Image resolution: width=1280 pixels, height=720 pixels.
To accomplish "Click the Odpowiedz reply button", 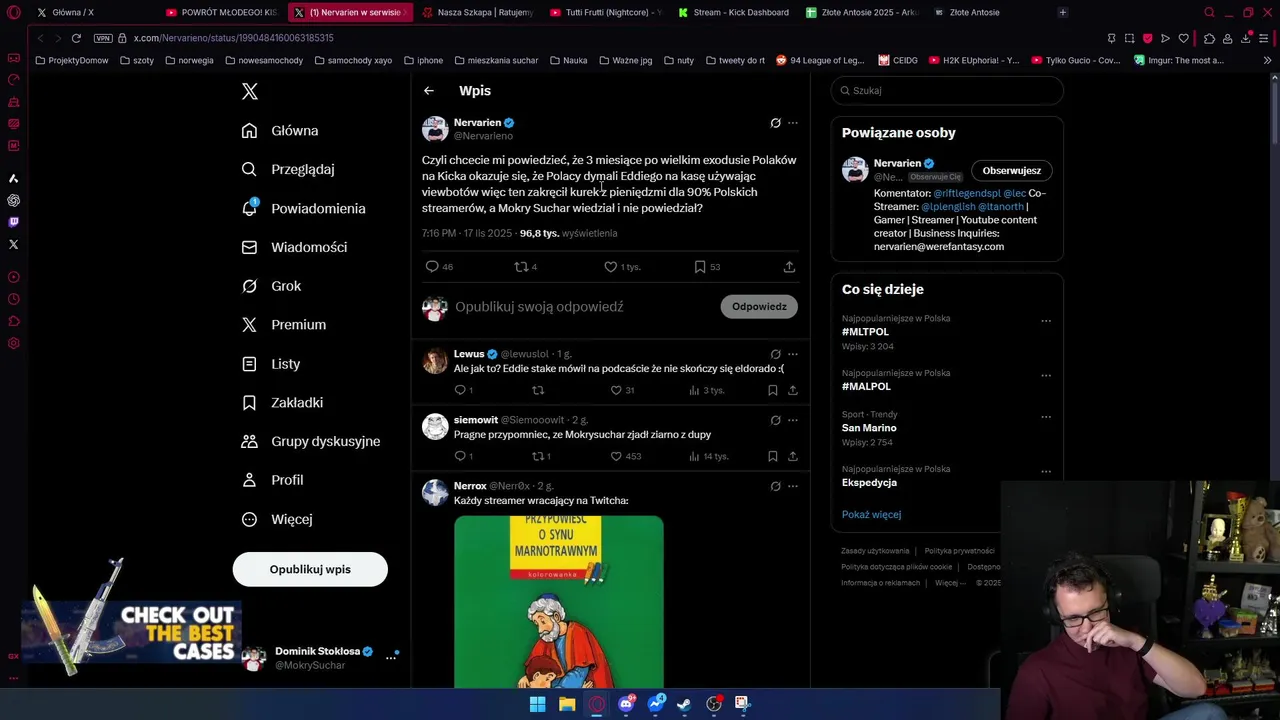I will (x=759, y=306).
